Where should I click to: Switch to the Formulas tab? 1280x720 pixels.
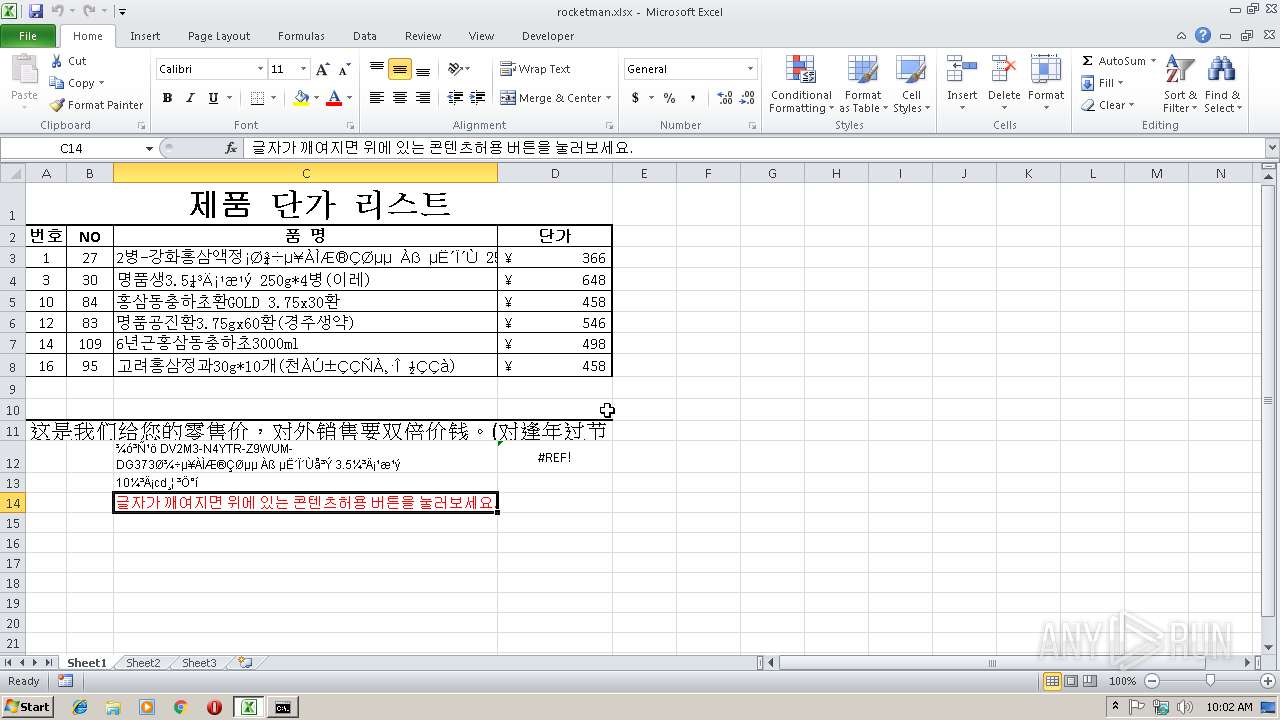[301, 36]
